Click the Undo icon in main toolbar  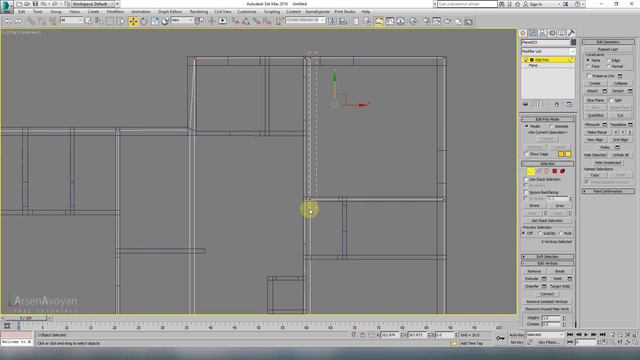pyautogui.click(x=8, y=21)
